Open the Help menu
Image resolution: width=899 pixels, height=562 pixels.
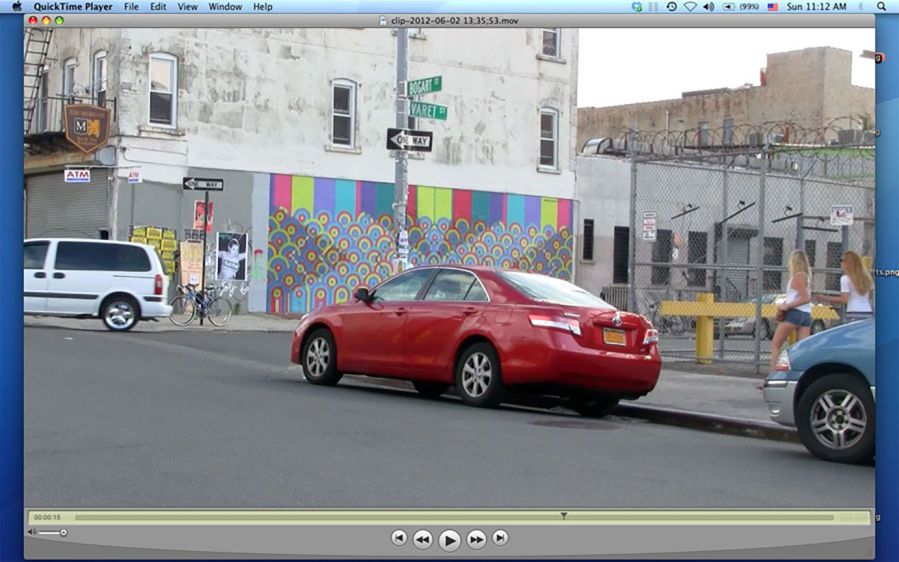pos(262,7)
